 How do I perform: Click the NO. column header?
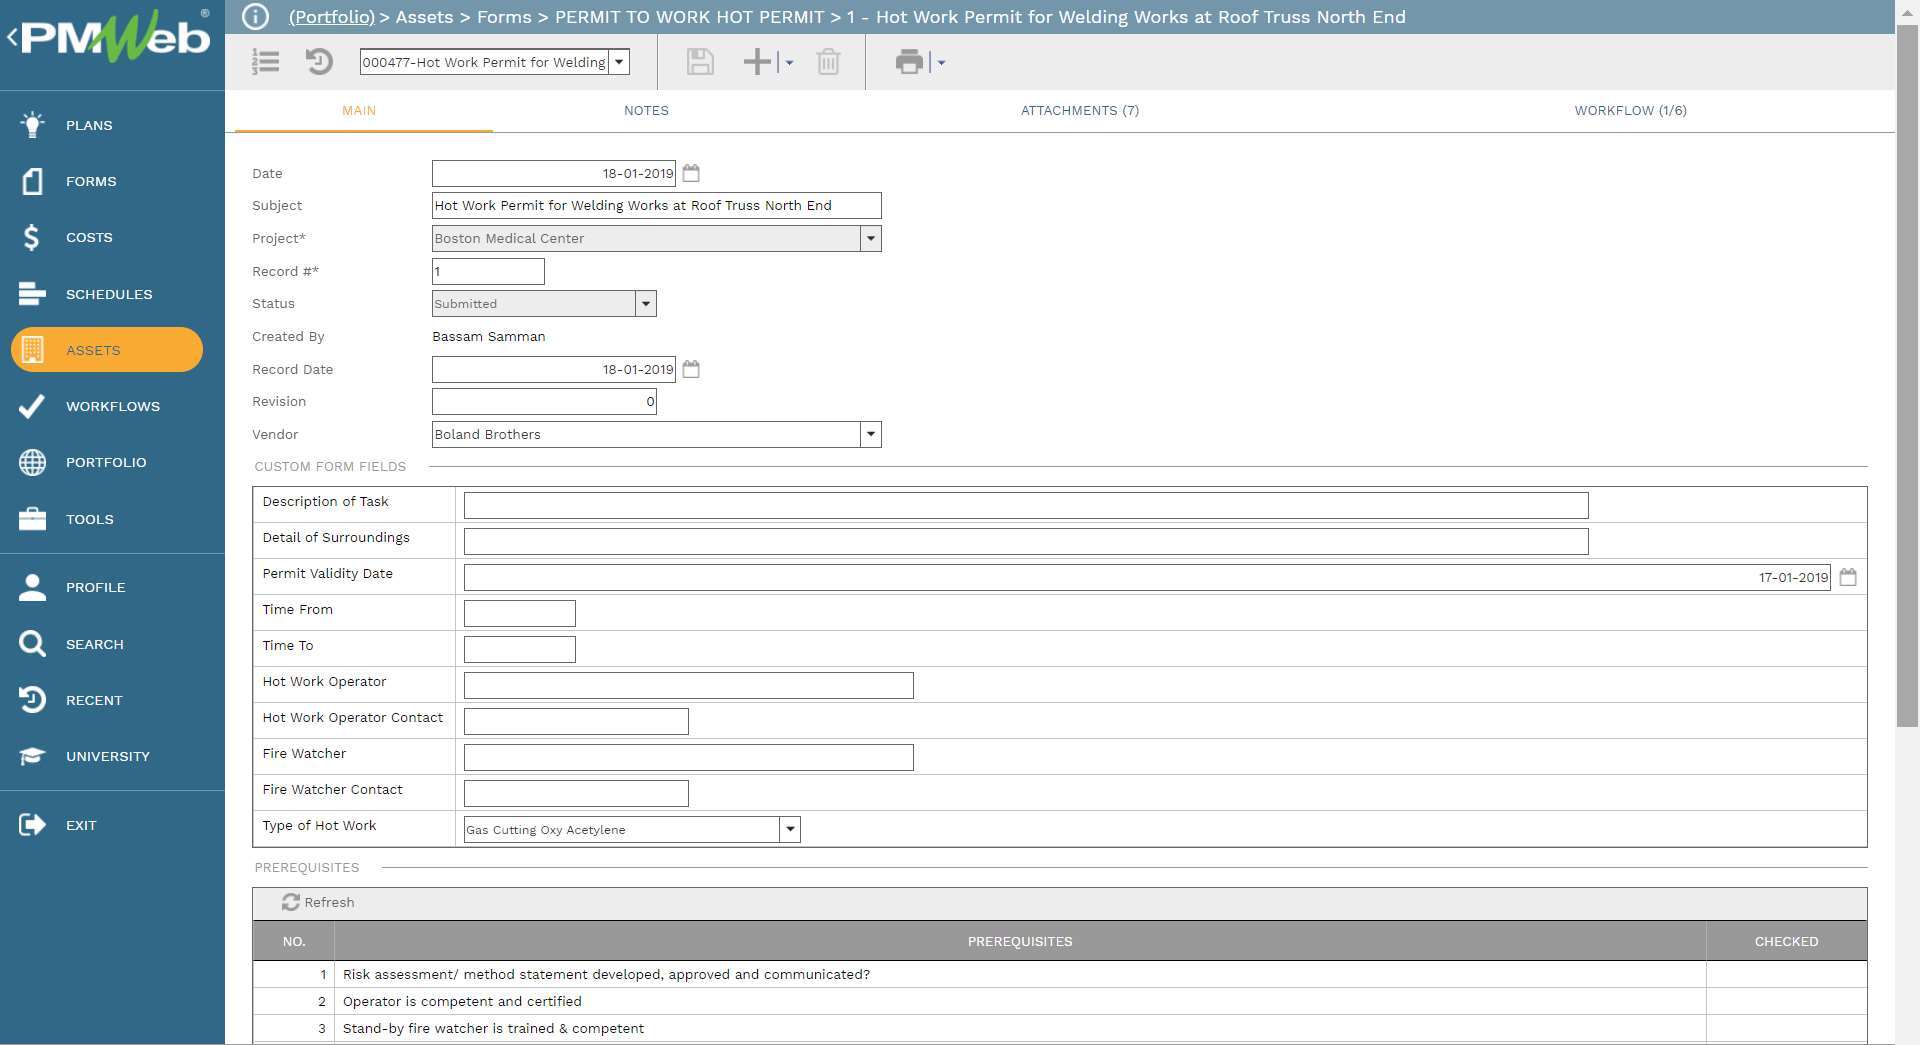pyautogui.click(x=294, y=941)
